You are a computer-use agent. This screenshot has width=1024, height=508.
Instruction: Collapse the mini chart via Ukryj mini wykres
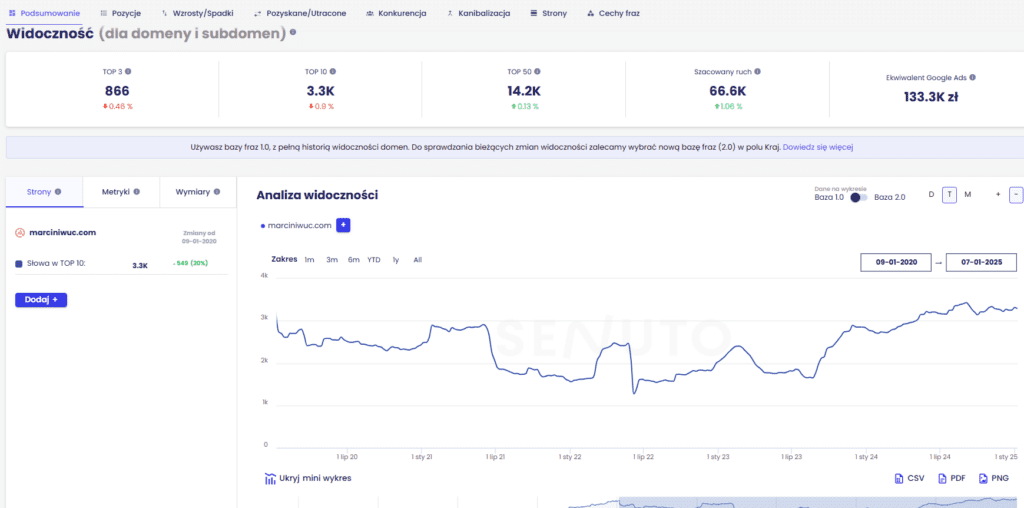[x=308, y=479]
